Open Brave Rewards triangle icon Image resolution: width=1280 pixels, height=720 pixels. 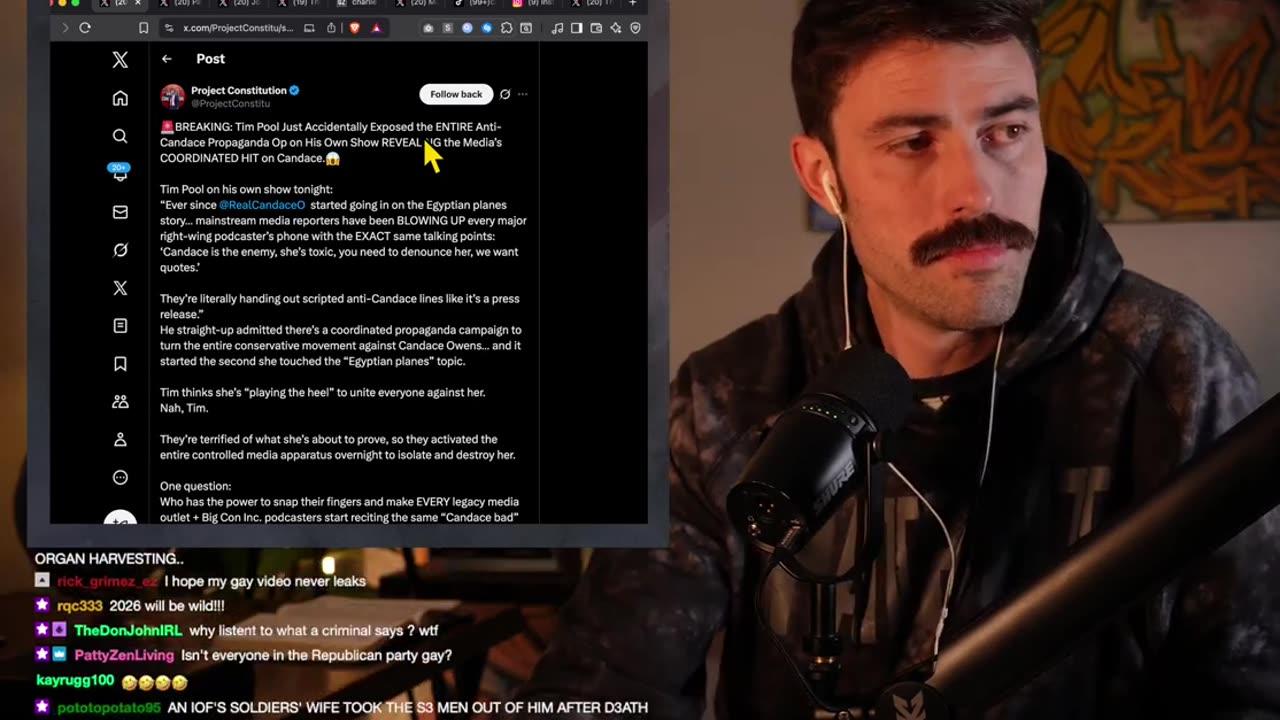click(x=376, y=28)
